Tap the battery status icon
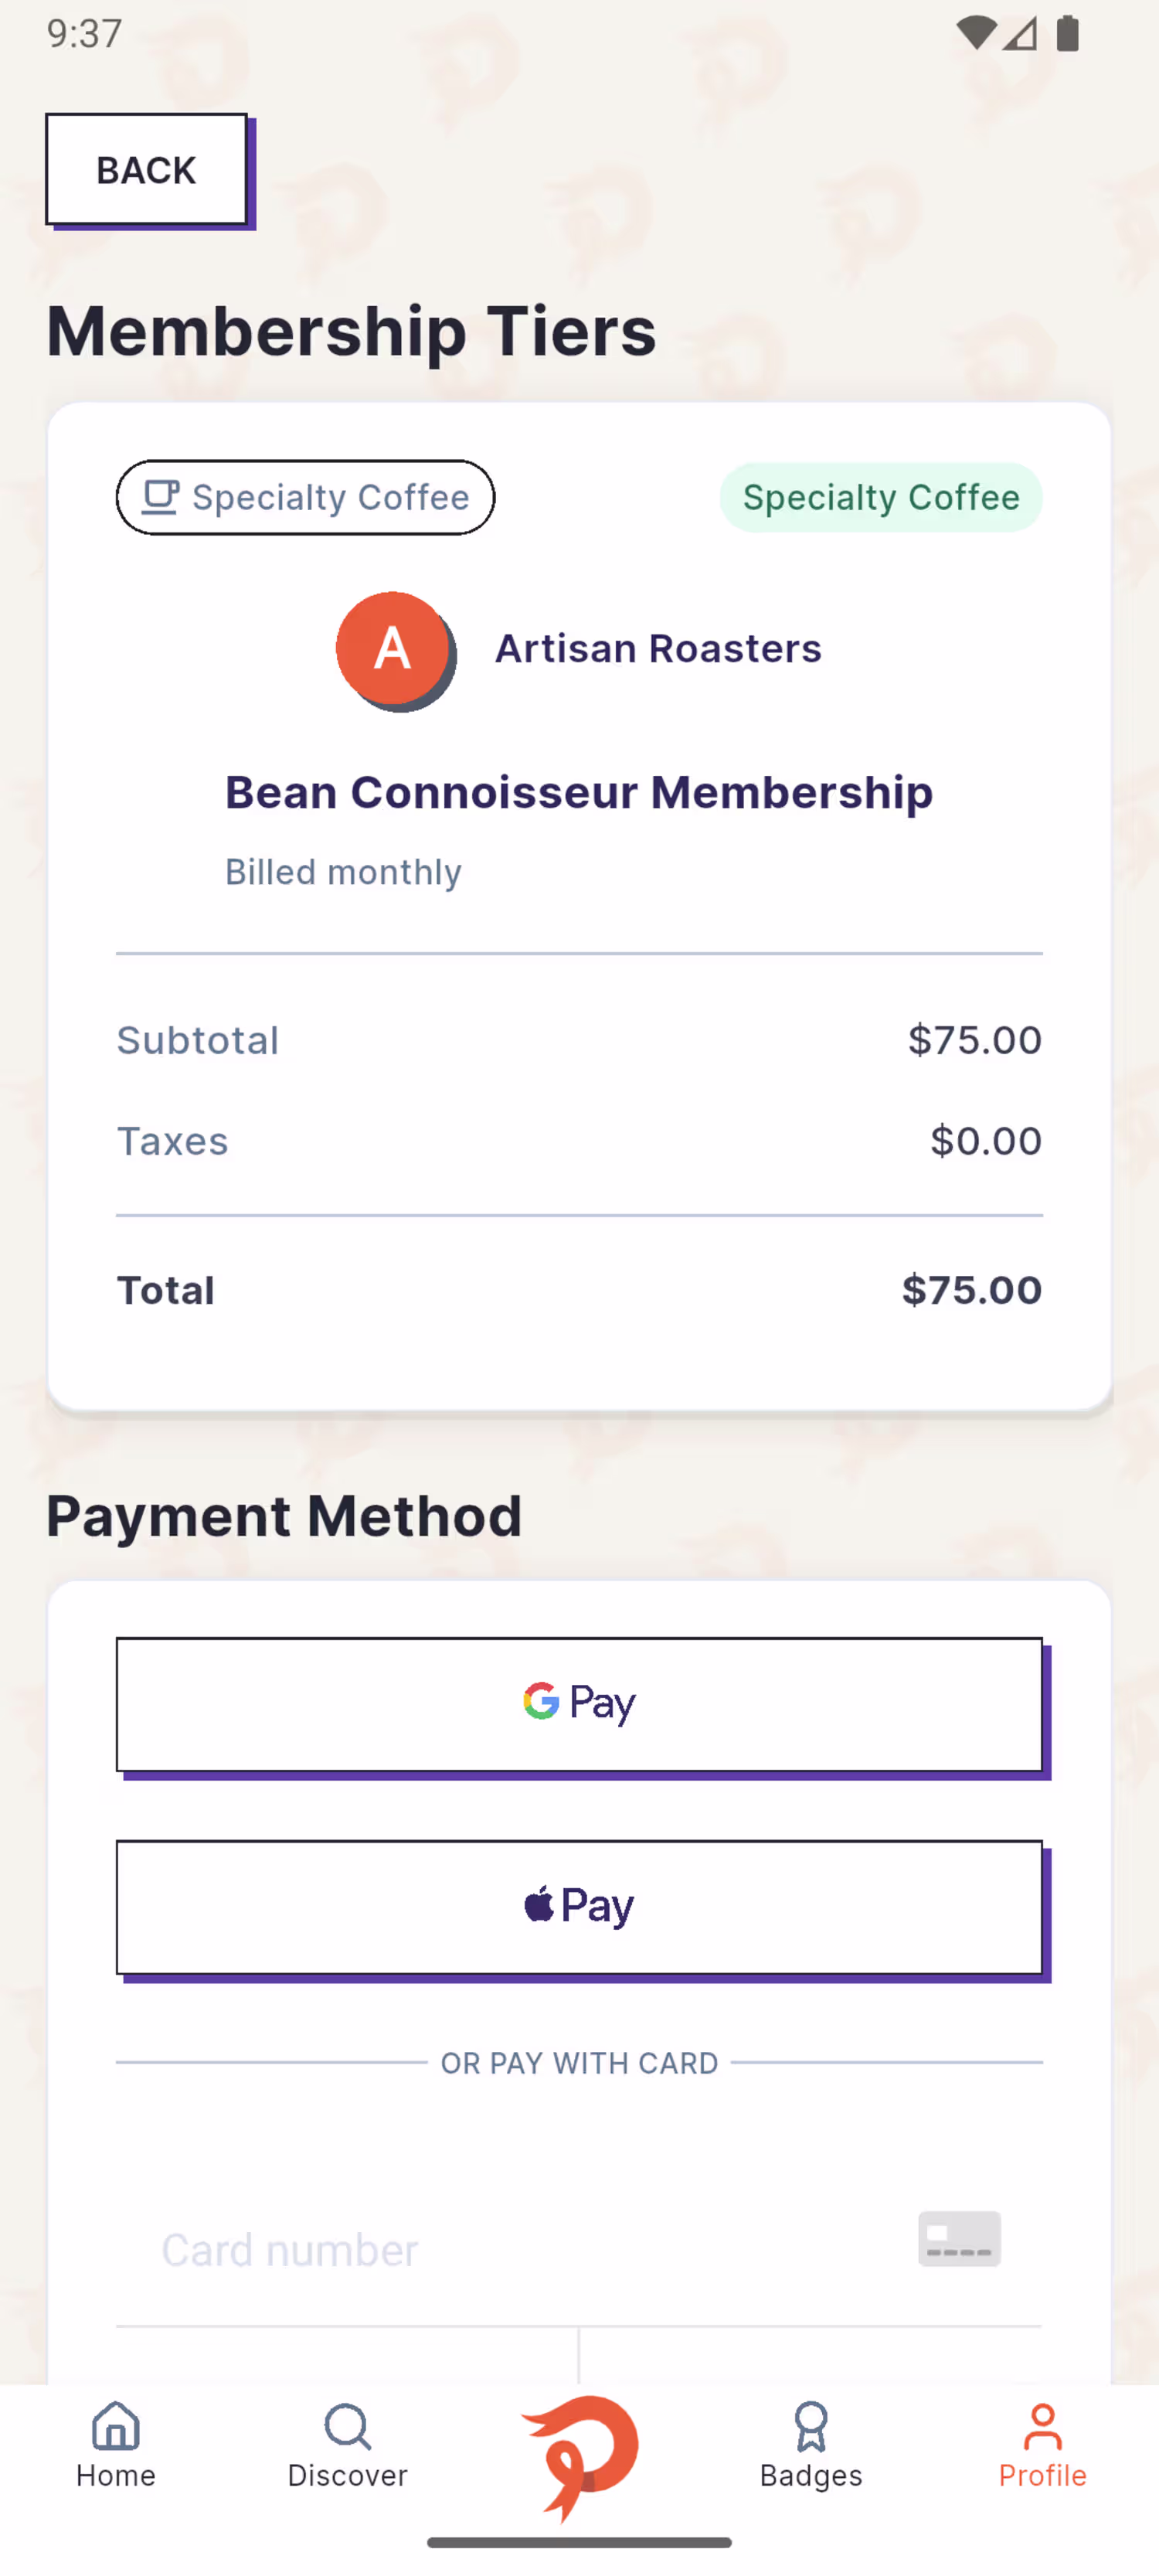The image size is (1159, 2576). [1067, 34]
